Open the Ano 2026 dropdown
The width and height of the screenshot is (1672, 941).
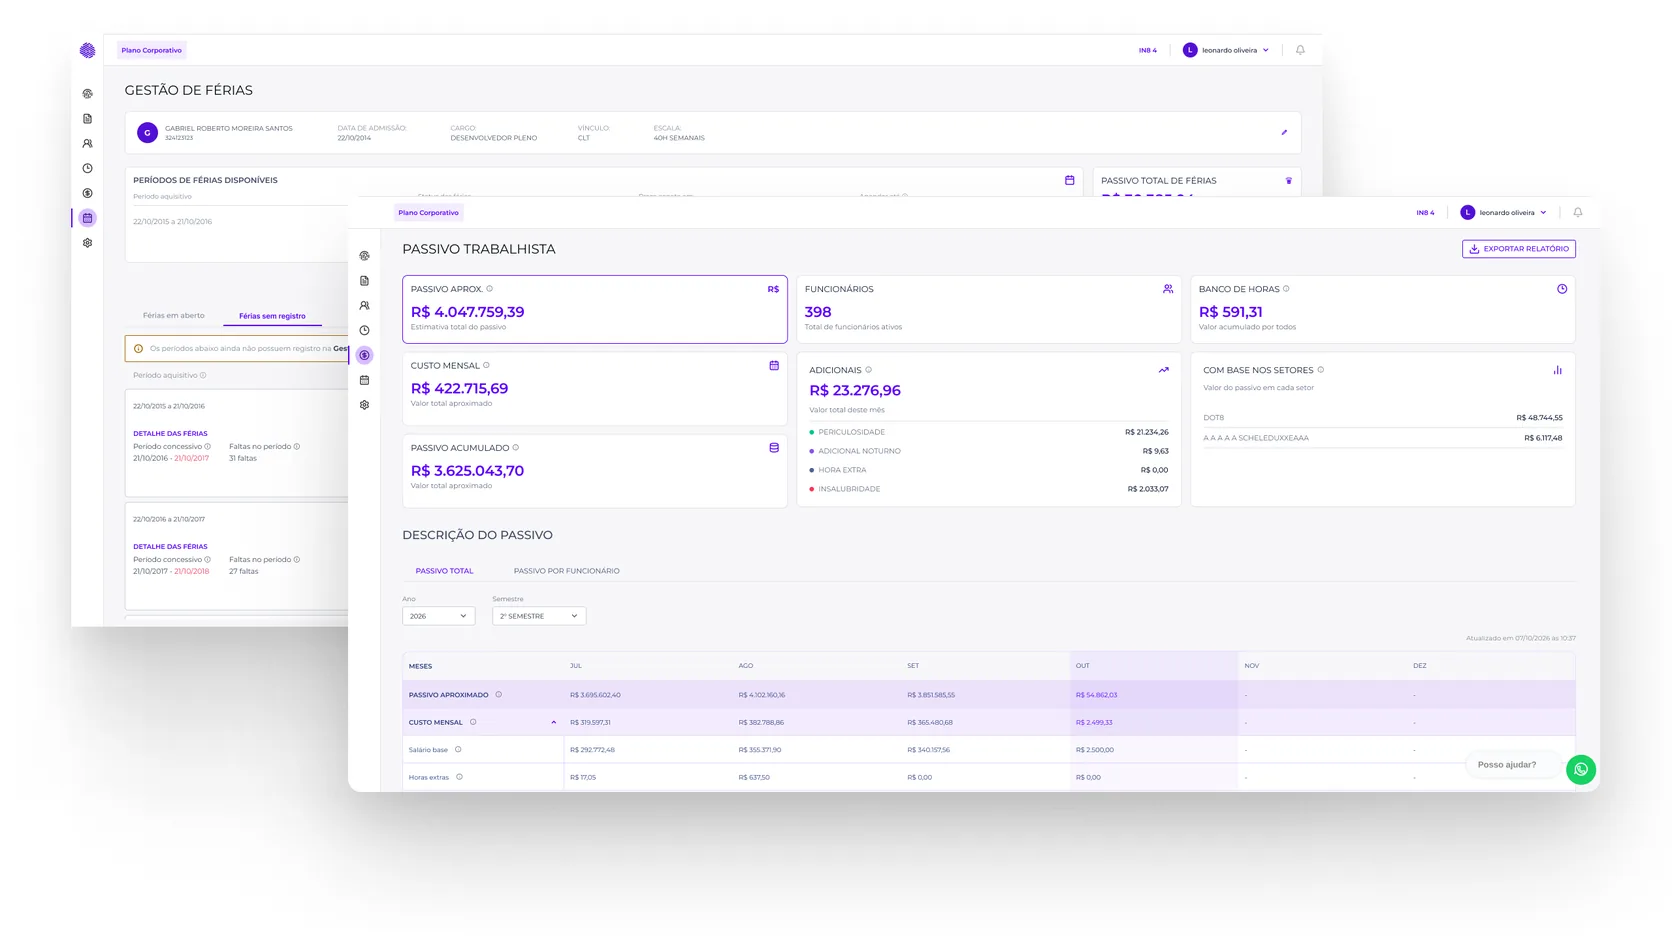438,616
